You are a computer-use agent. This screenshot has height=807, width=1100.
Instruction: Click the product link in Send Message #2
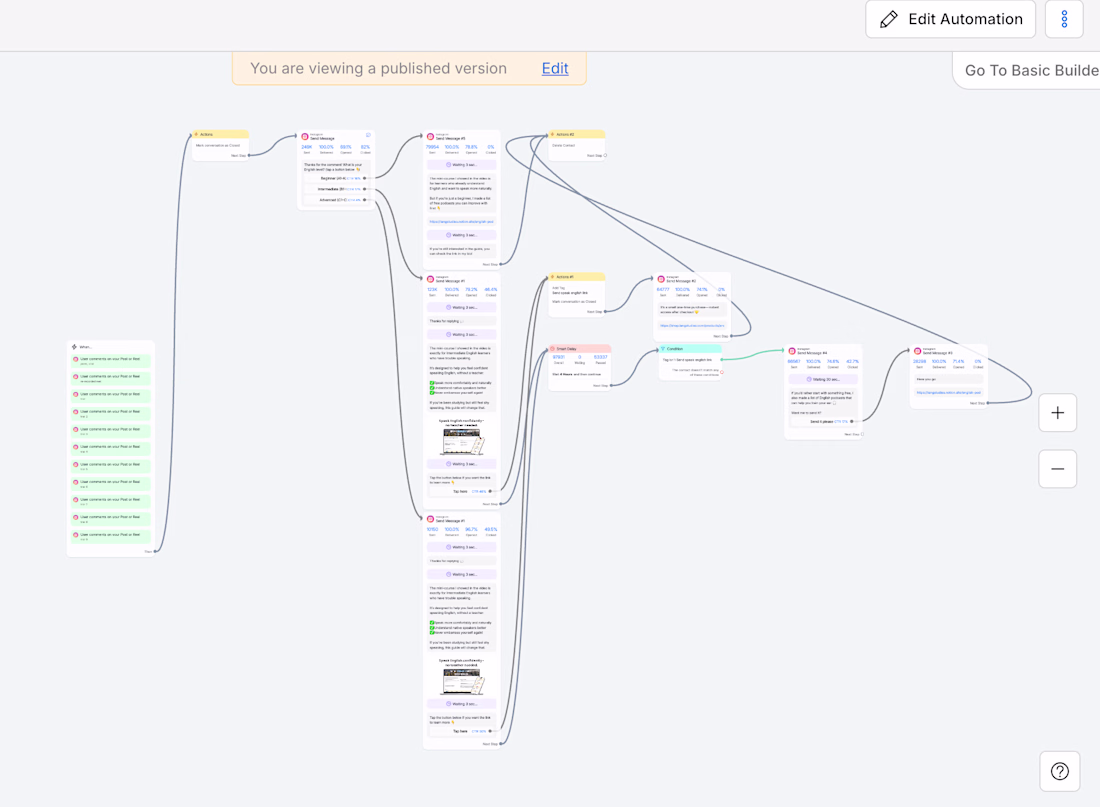692,326
